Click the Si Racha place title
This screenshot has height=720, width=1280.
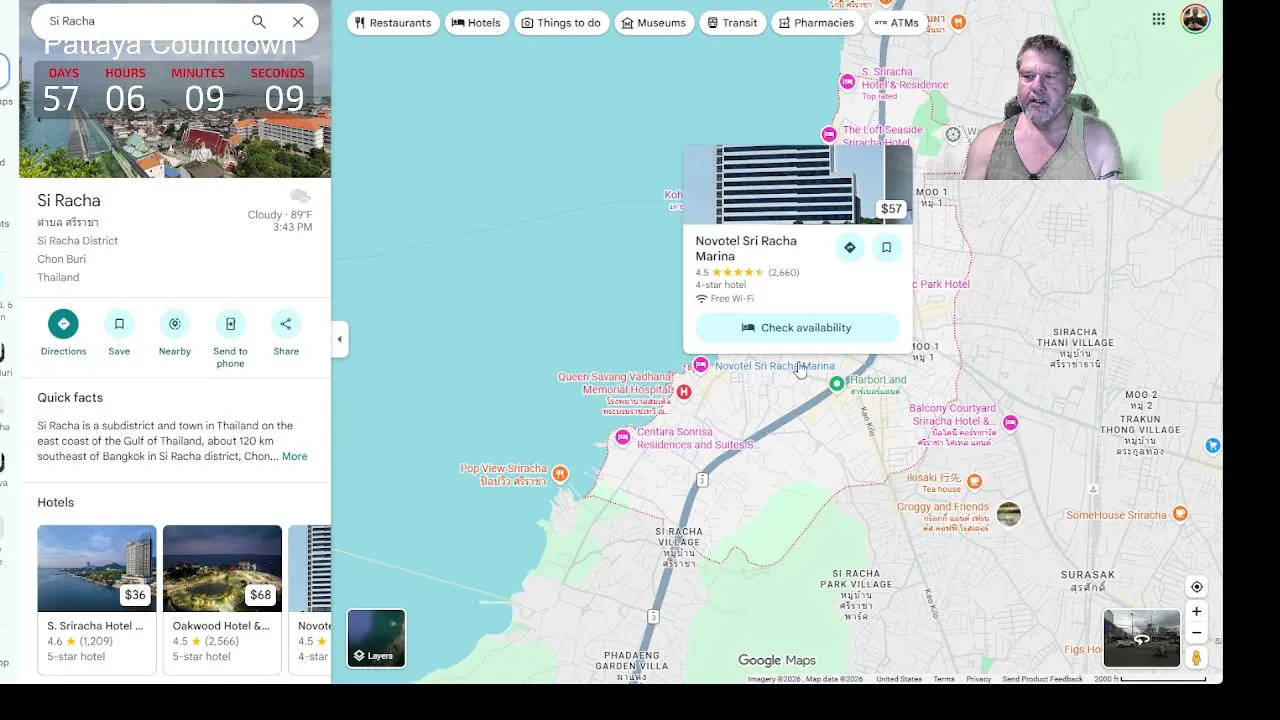(x=69, y=200)
